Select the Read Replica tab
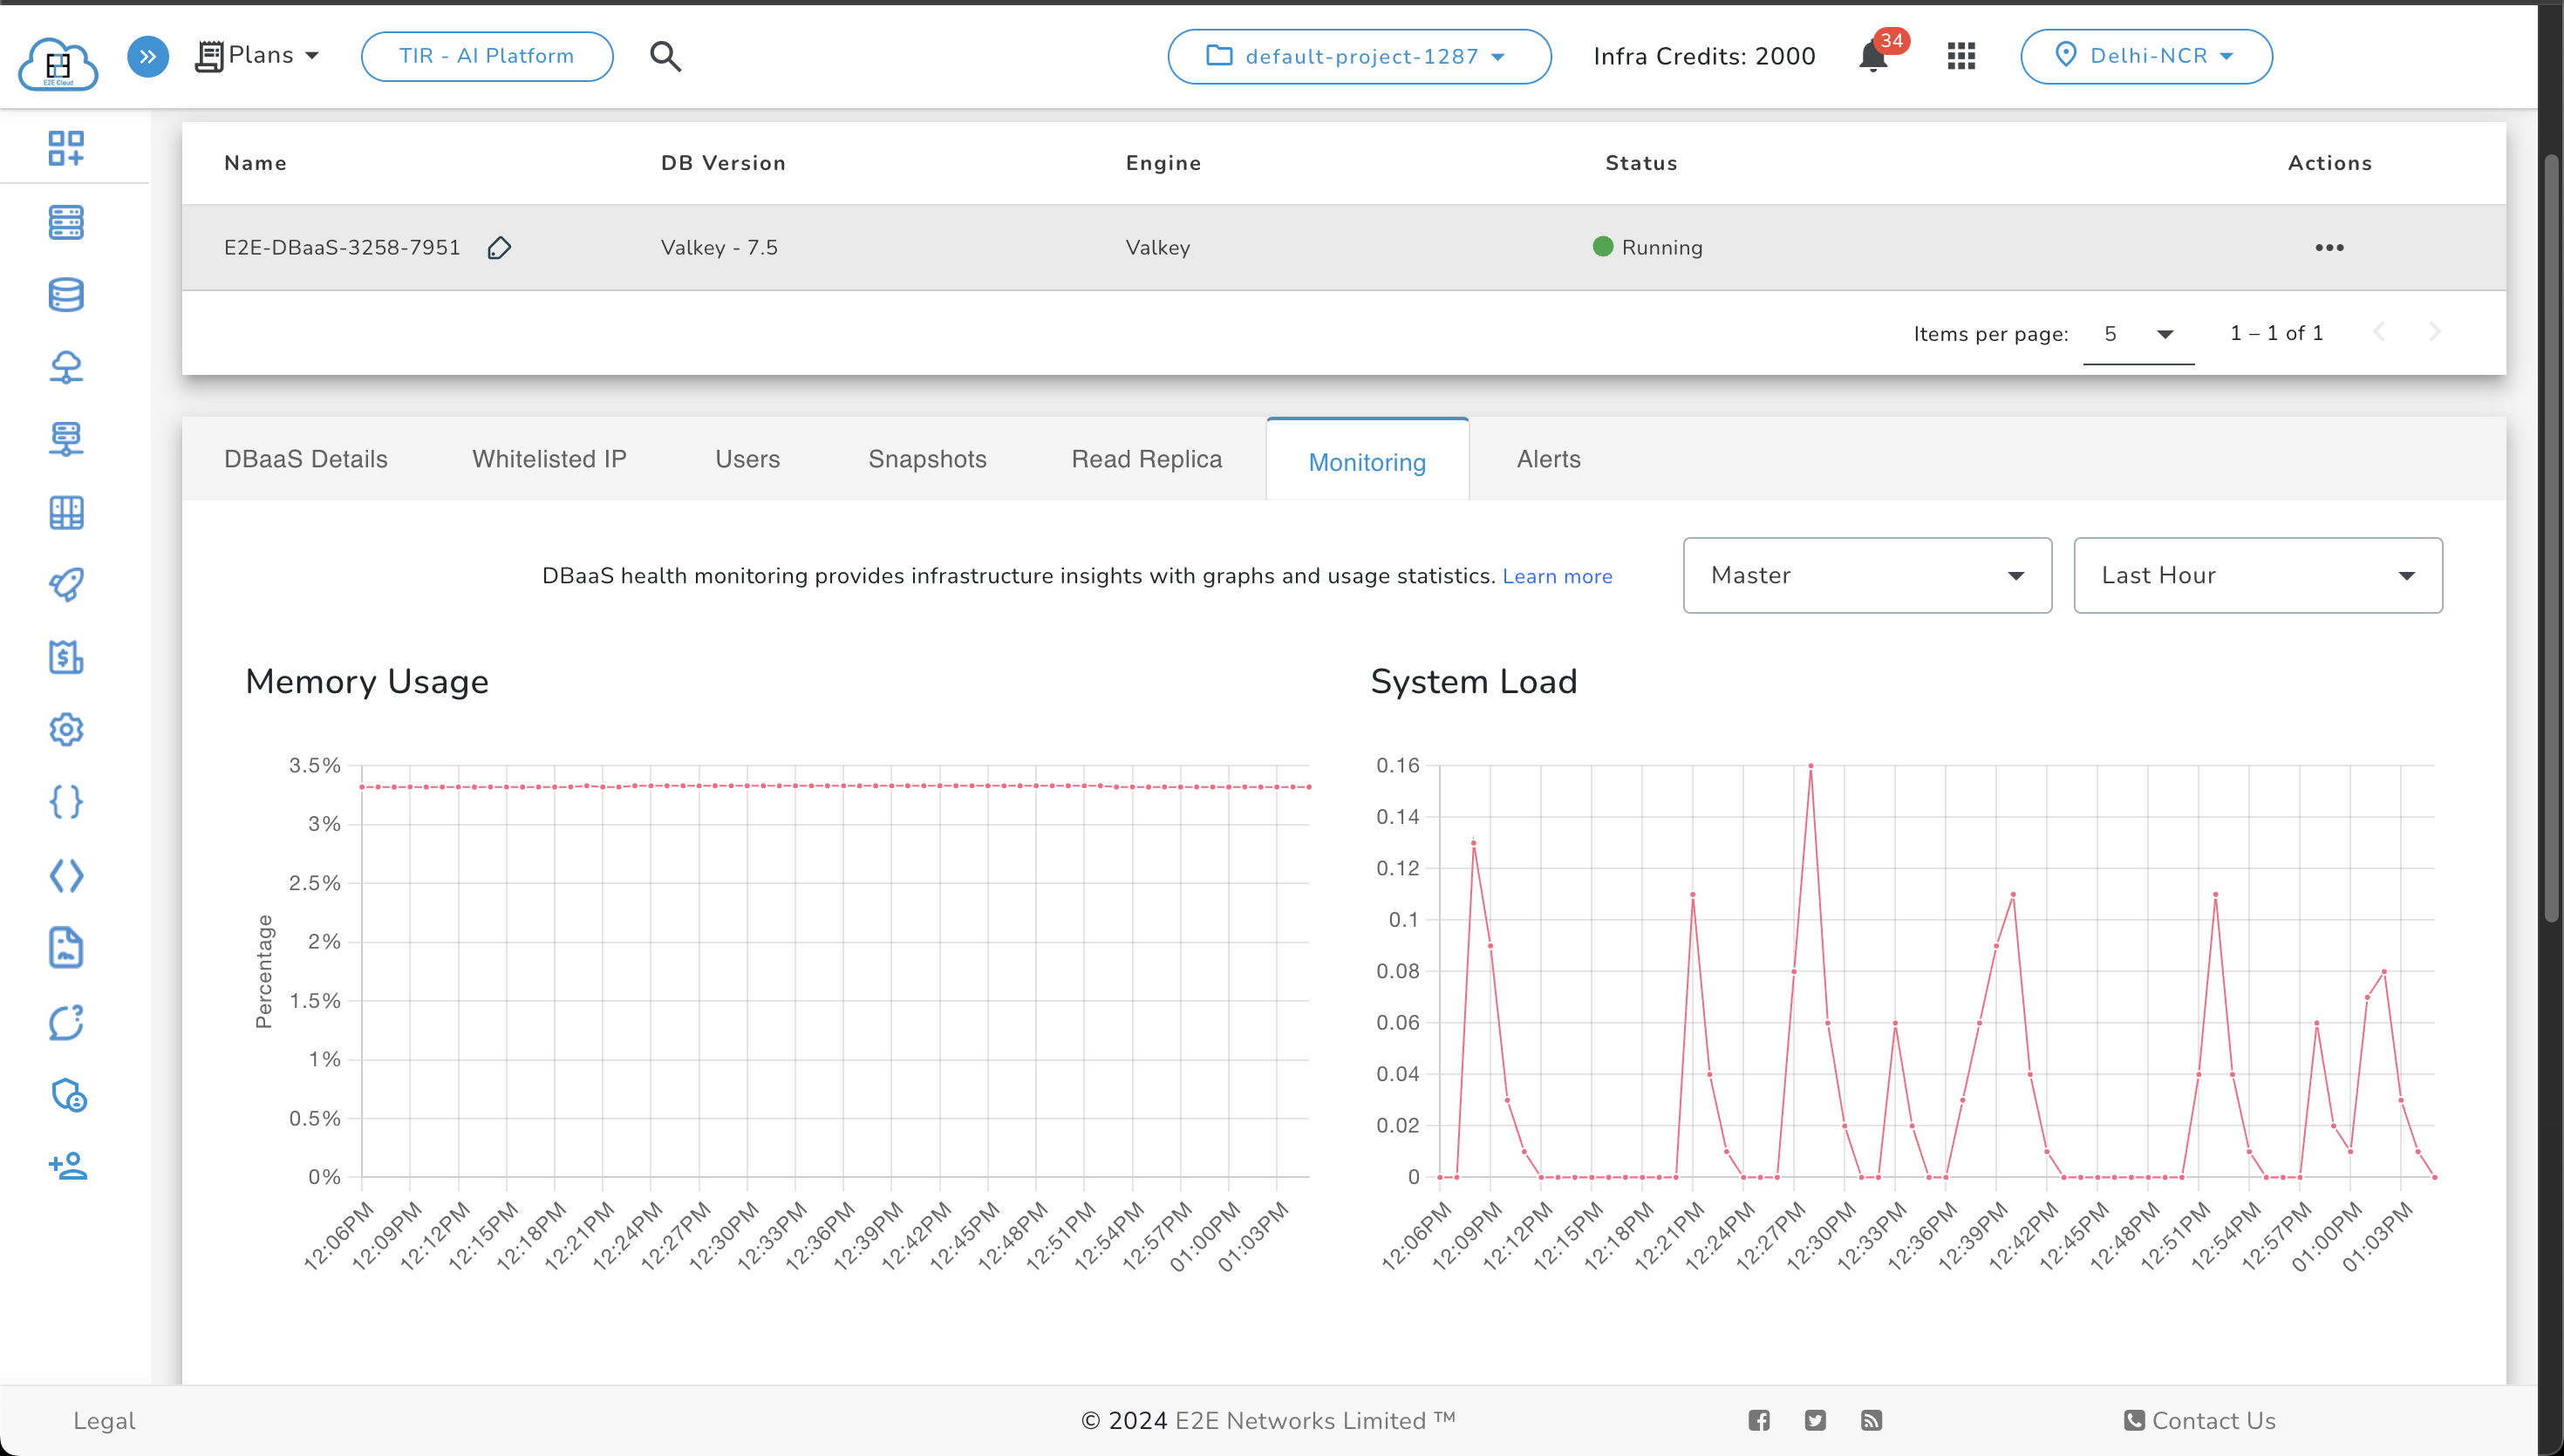This screenshot has width=2564, height=1456. (x=1147, y=459)
